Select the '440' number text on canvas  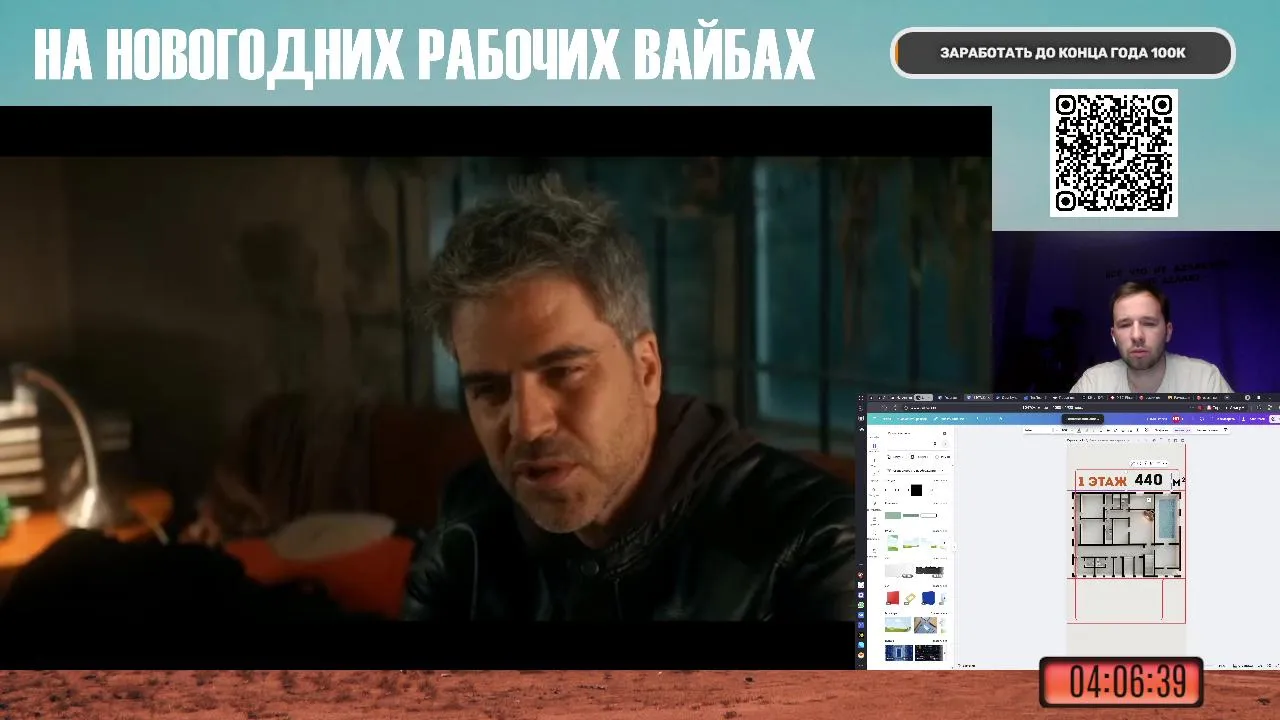(x=1148, y=480)
